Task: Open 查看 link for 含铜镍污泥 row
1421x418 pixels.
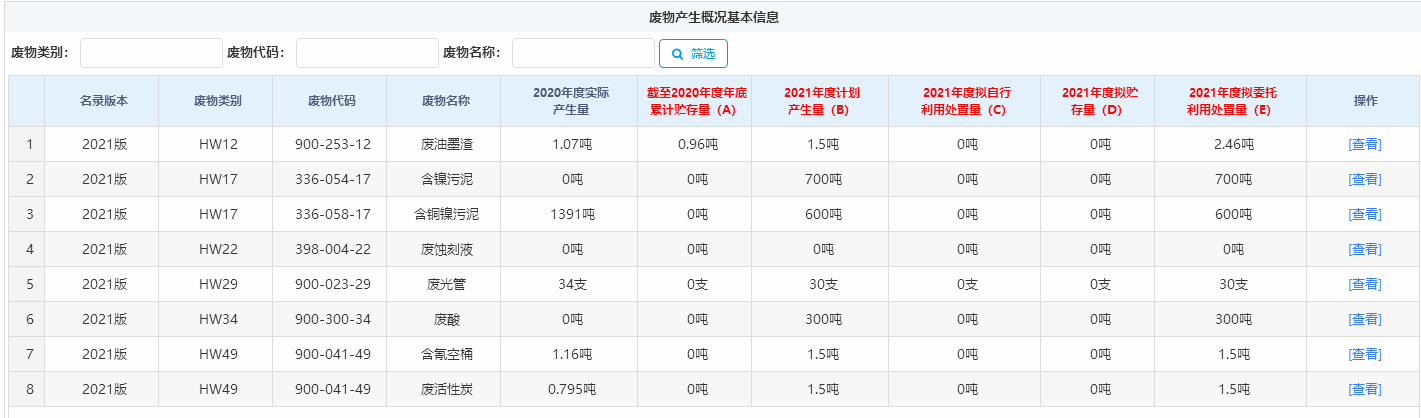Action: coord(1365,214)
